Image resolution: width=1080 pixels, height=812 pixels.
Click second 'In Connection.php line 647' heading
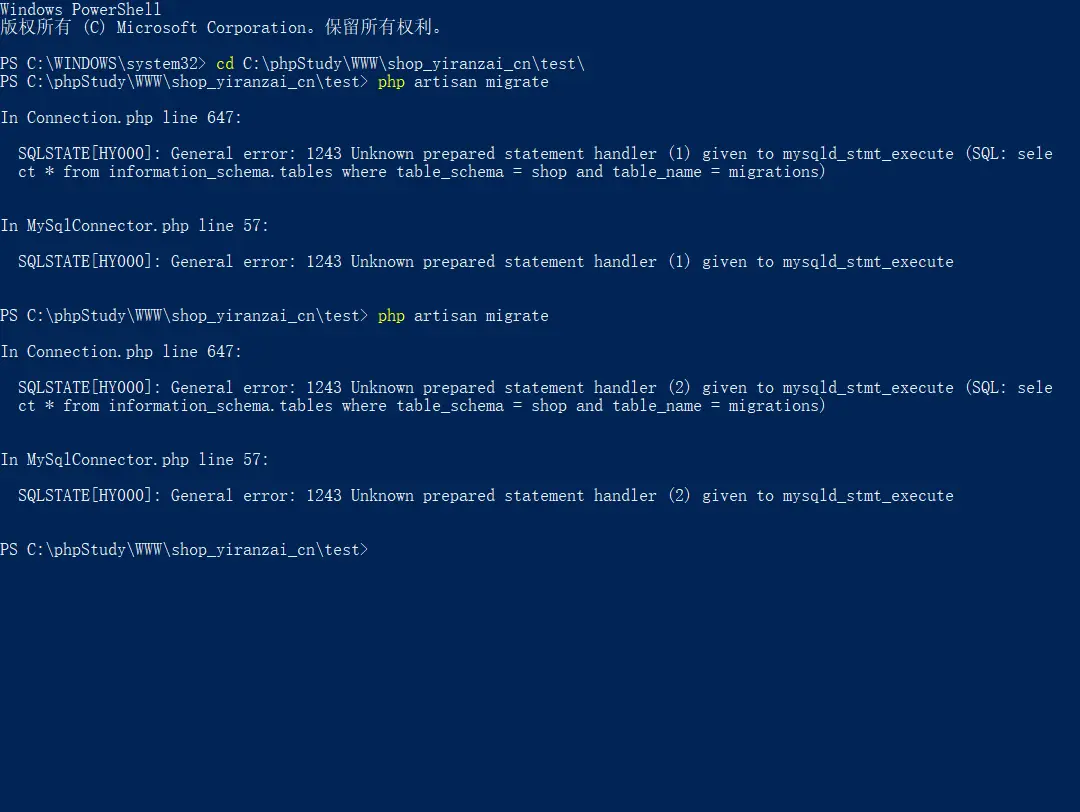(x=121, y=352)
